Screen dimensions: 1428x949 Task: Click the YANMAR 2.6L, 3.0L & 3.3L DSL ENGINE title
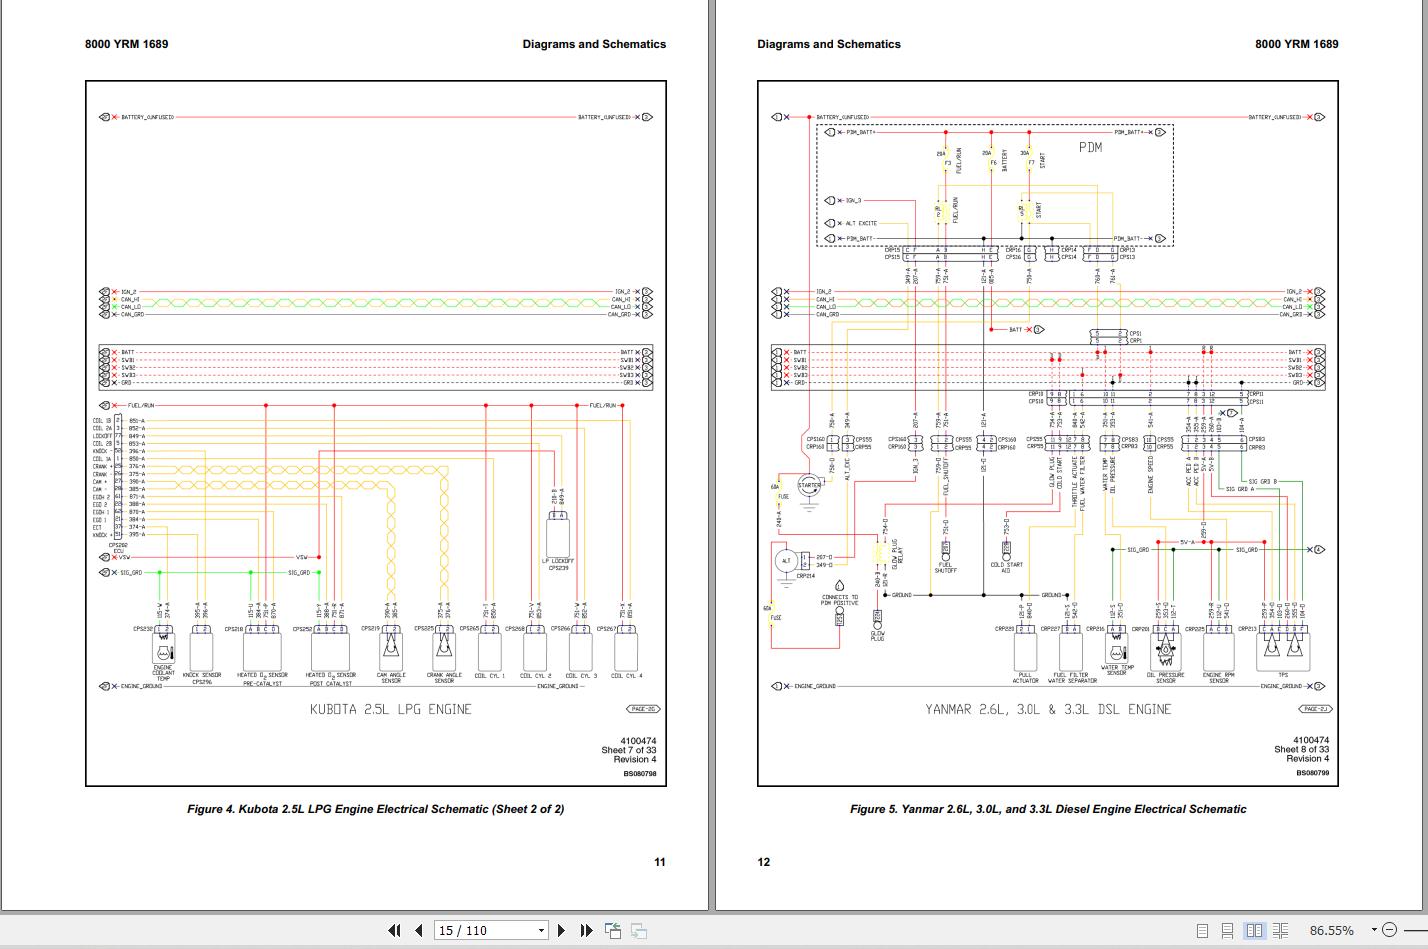[x=1048, y=709]
